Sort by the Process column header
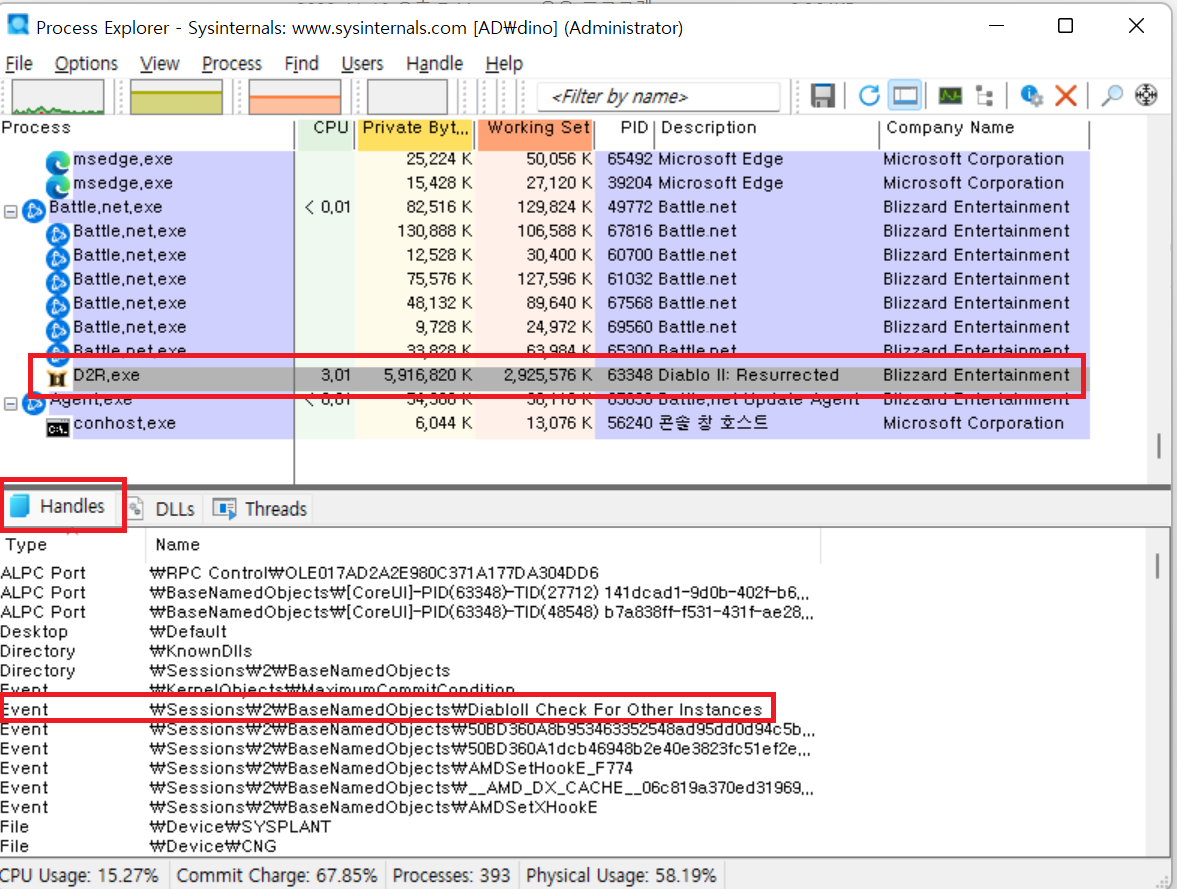The height and width of the screenshot is (889, 1177). (146, 128)
